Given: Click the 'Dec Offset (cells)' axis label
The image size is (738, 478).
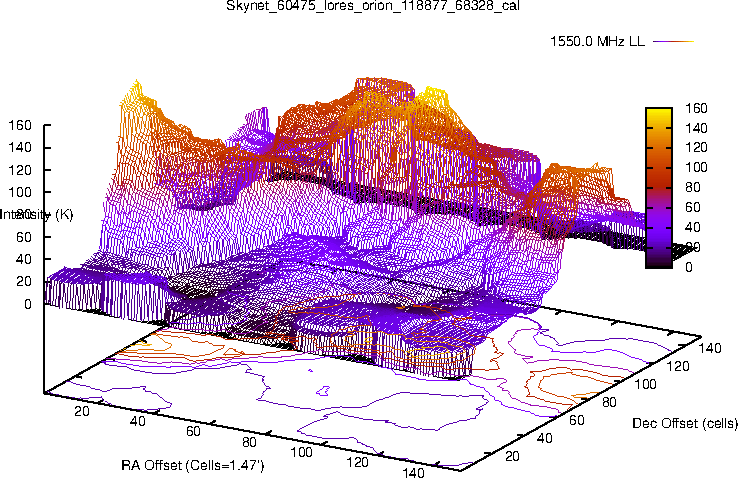Looking at the screenshot, I should [x=685, y=423].
